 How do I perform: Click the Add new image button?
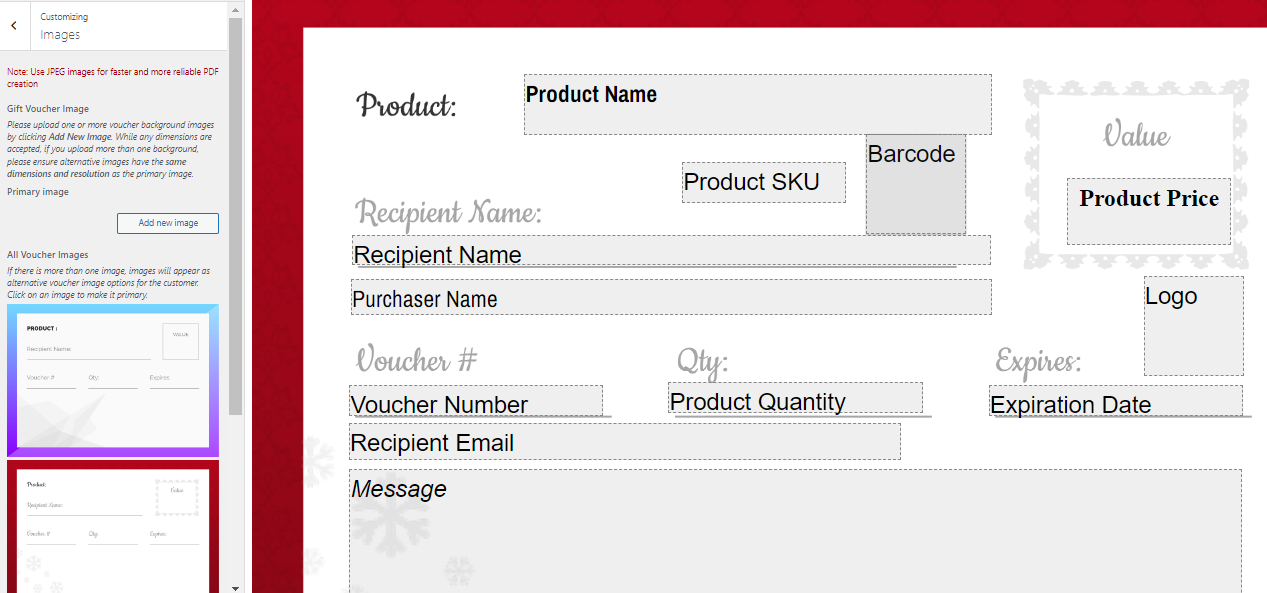coord(168,223)
